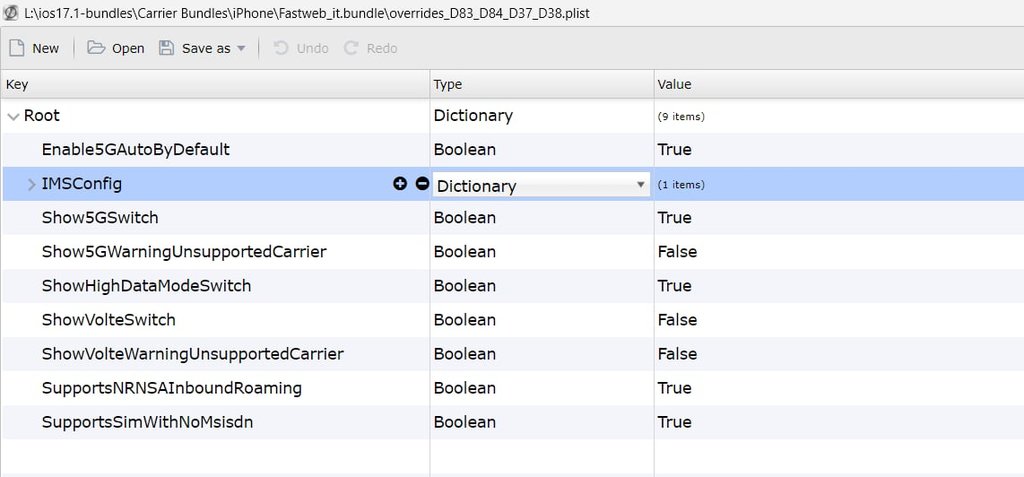Viewport: 1024px width, 477px height.
Task: Click False value of ShowVolteSwitch
Action: [677, 320]
